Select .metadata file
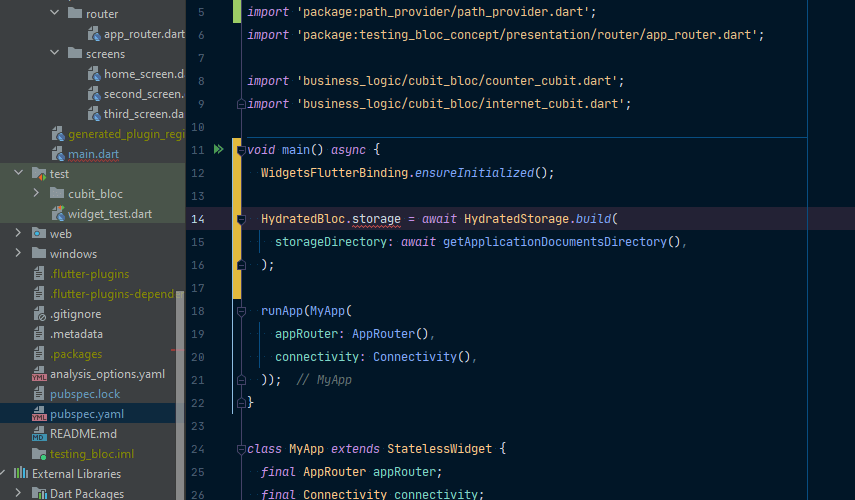This screenshot has width=855, height=500. [76, 334]
